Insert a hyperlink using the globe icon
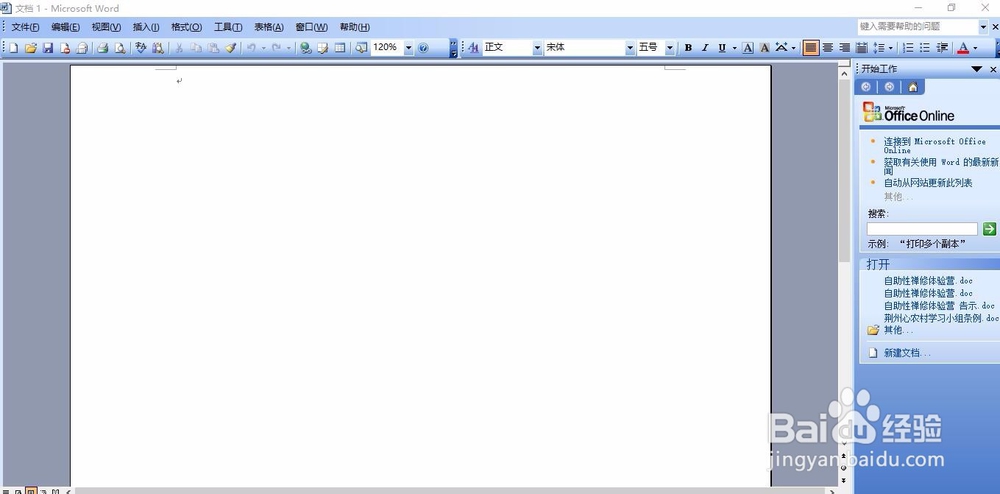The height and width of the screenshot is (494, 1000). pos(306,48)
